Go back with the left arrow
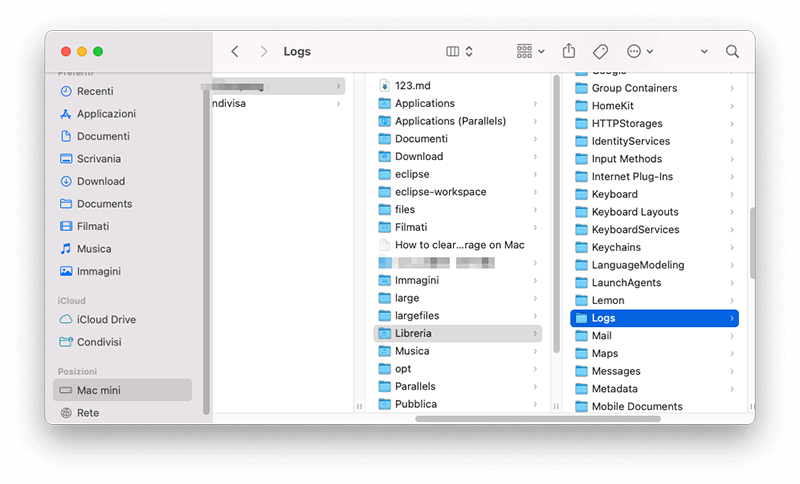 (235, 52)
